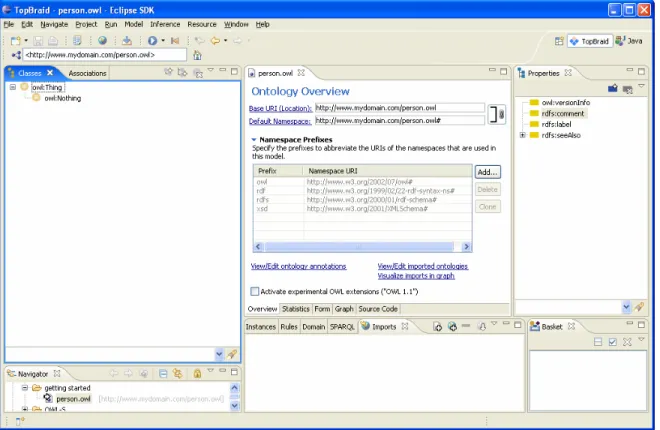660x430 pixels.
Task: Click the lock icon in Navigator toolbar
Action: point(197,373)
